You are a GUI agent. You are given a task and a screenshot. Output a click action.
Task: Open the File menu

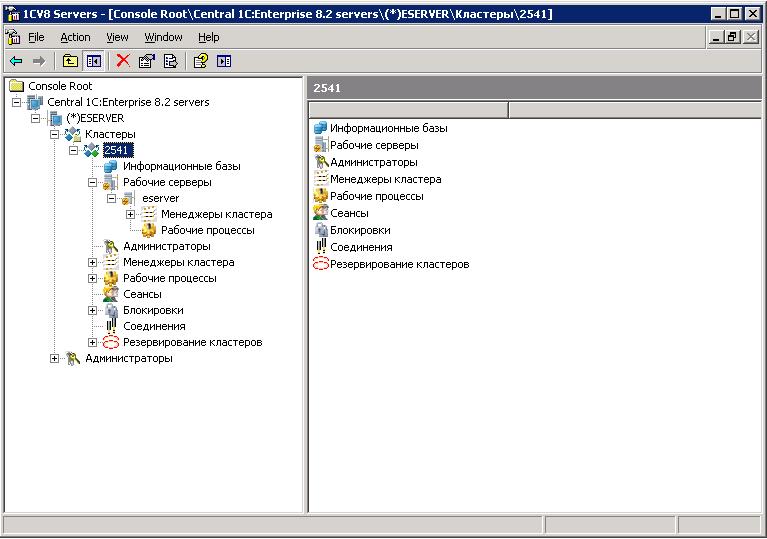(36, 37)
